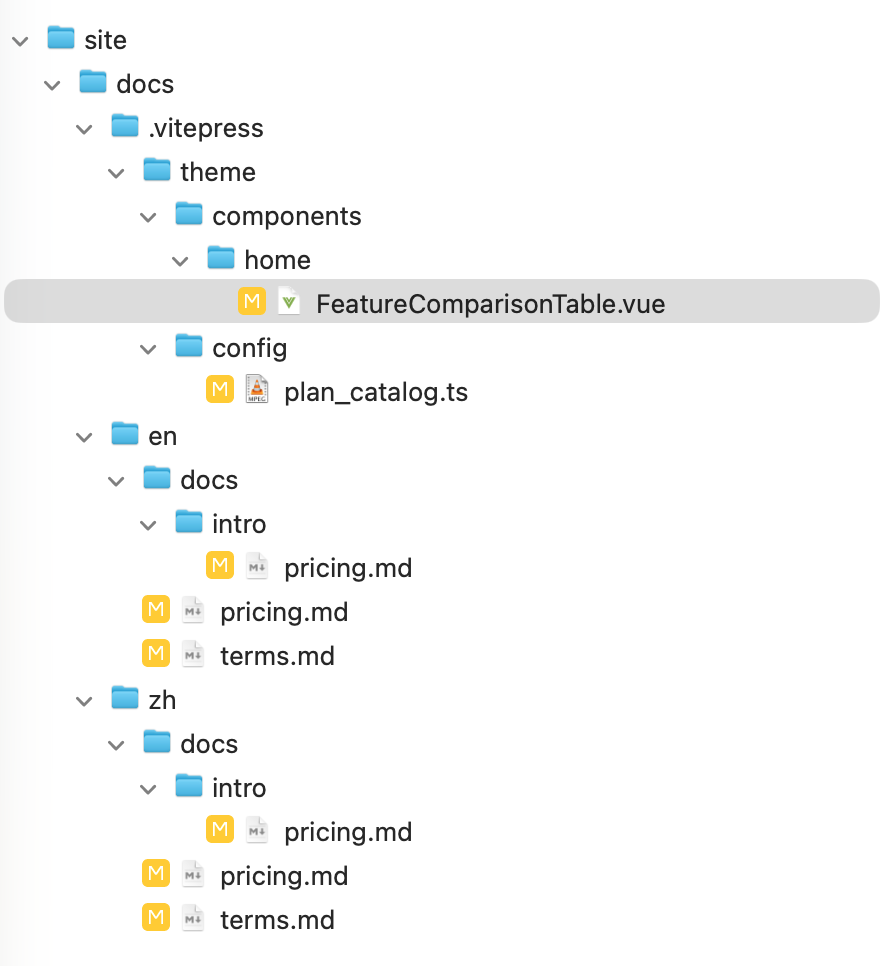Click the home folder icon
This screenshot has width=882, height=966.
pyautogui.click(x=221, y=259)
